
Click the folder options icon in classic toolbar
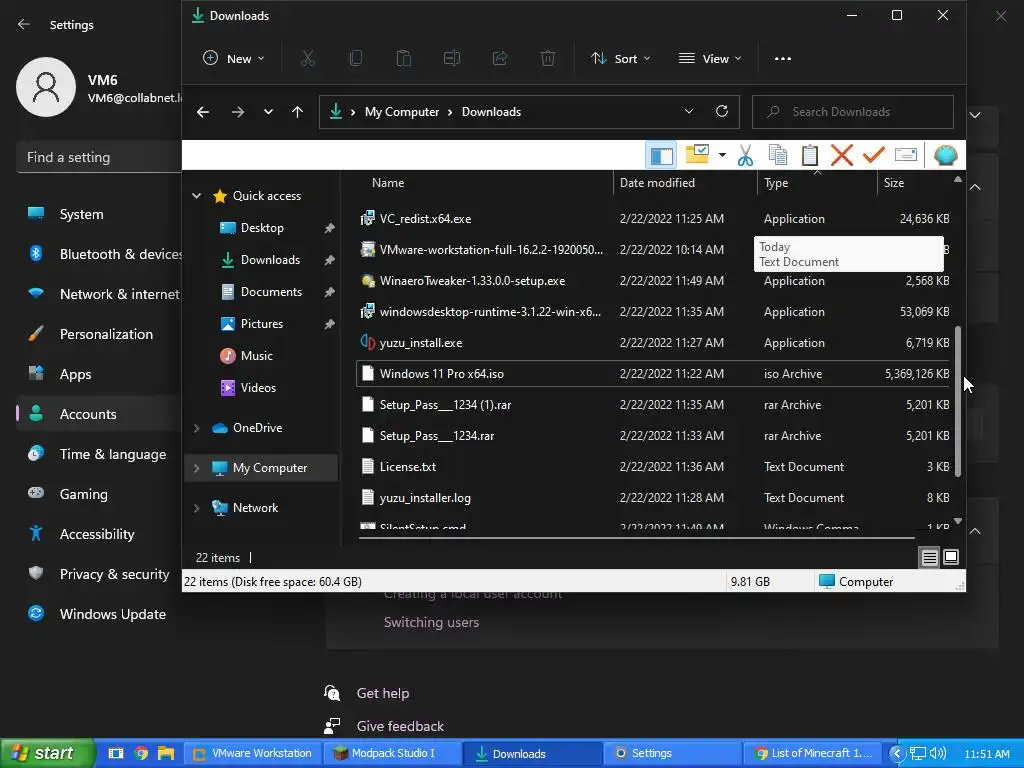[x=697, y=155]
